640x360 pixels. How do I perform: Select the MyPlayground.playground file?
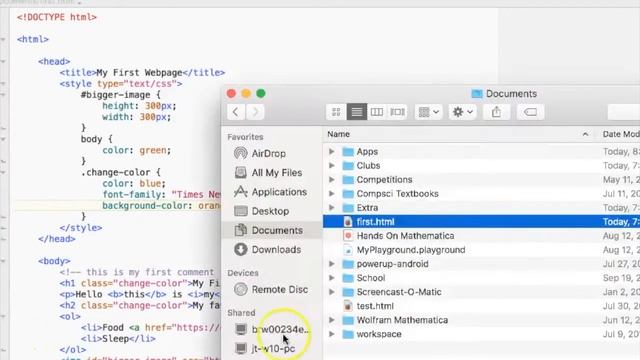pos(481,250)
